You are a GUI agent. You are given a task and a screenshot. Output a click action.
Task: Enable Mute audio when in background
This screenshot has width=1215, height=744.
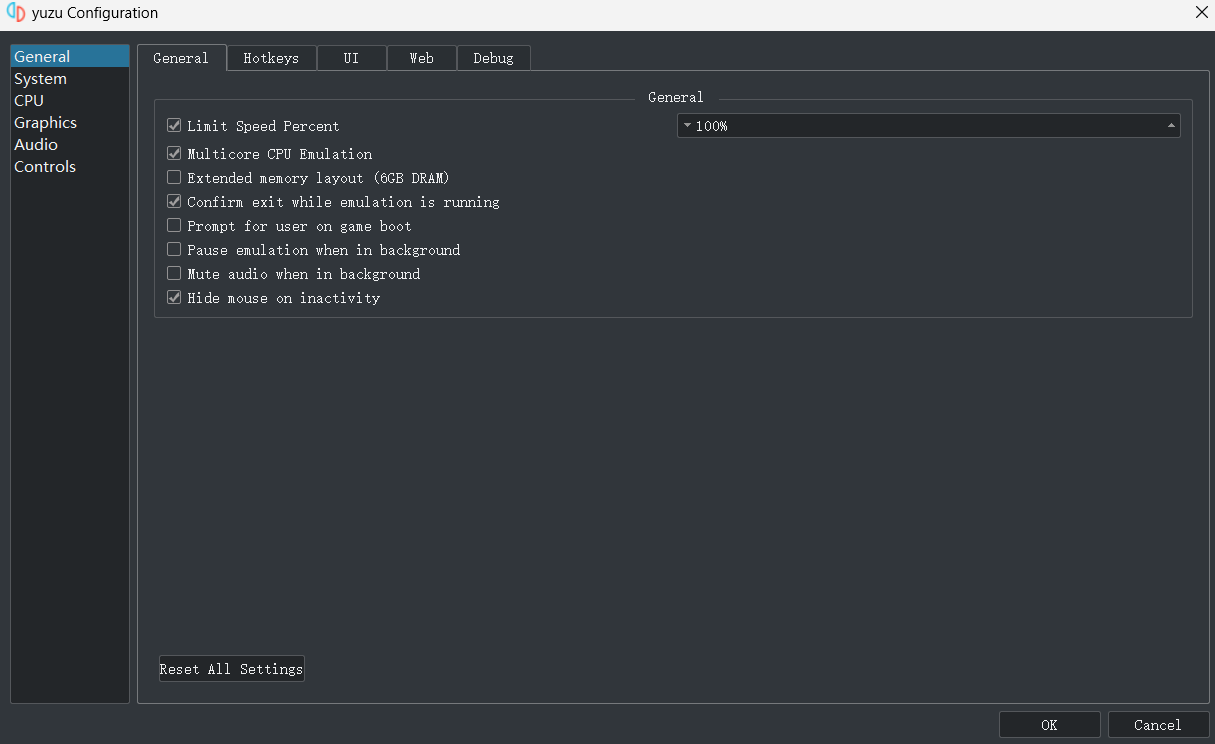pyautogui.click(x=174, y=274)
